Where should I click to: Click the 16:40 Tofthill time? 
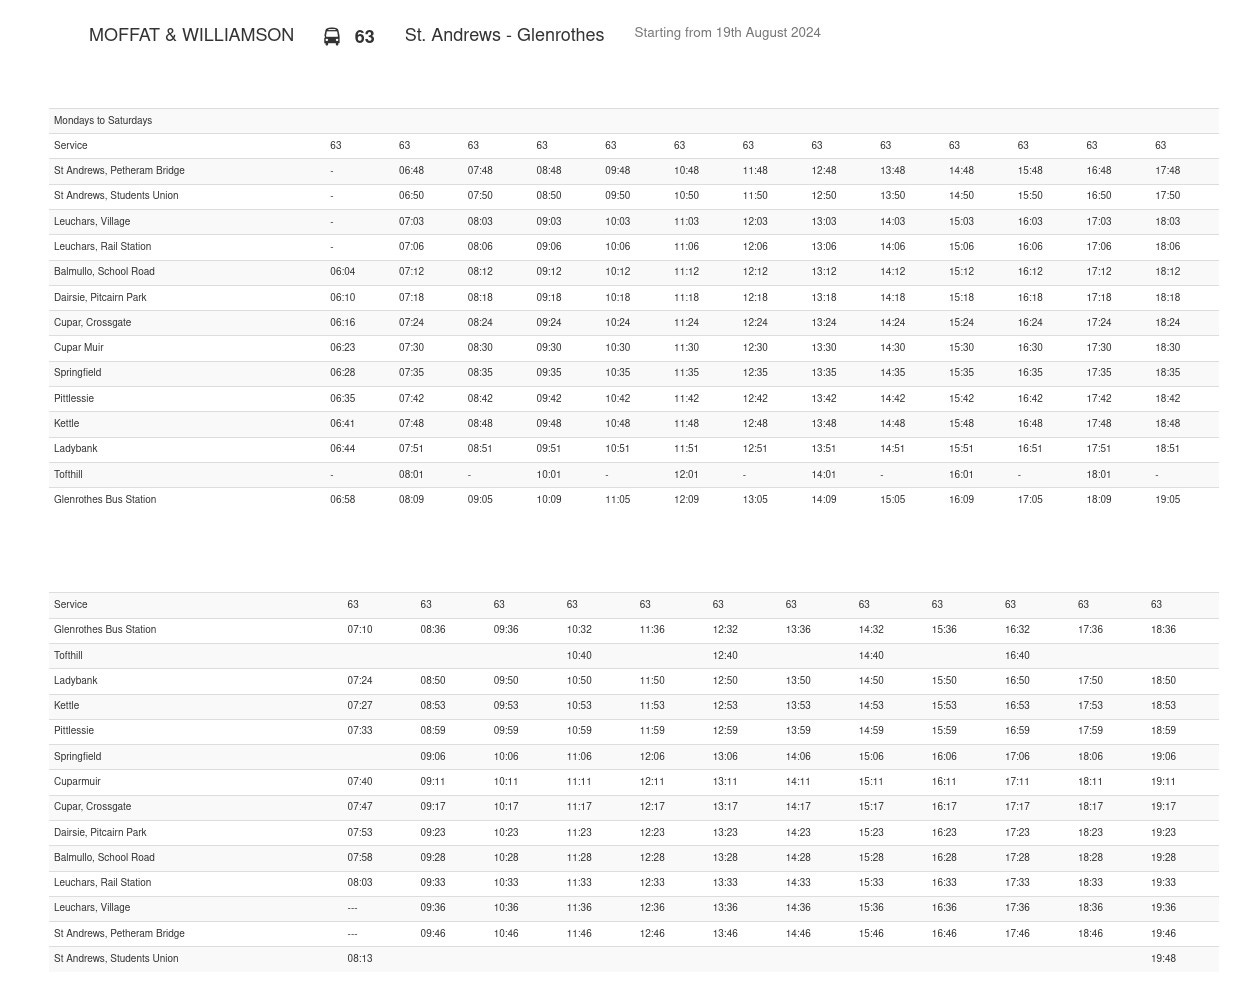(1017, 656)
